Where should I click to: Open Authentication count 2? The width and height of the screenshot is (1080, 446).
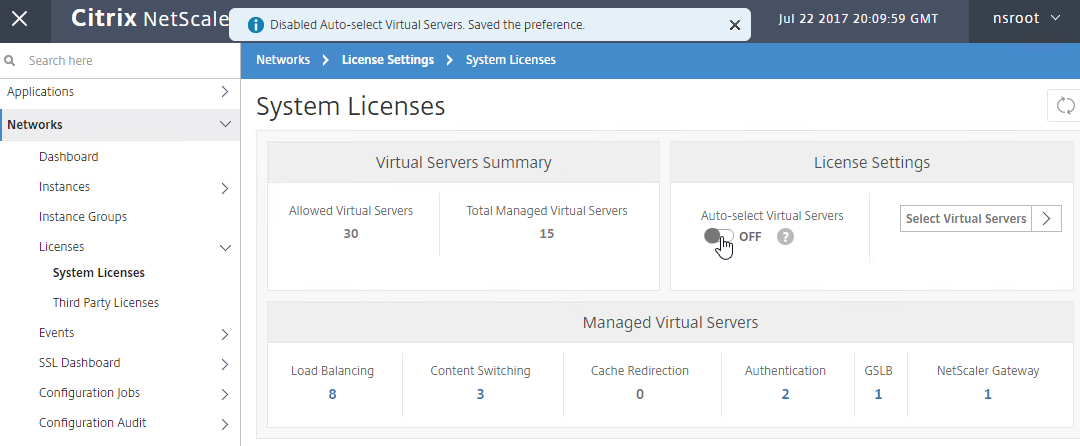785,394
